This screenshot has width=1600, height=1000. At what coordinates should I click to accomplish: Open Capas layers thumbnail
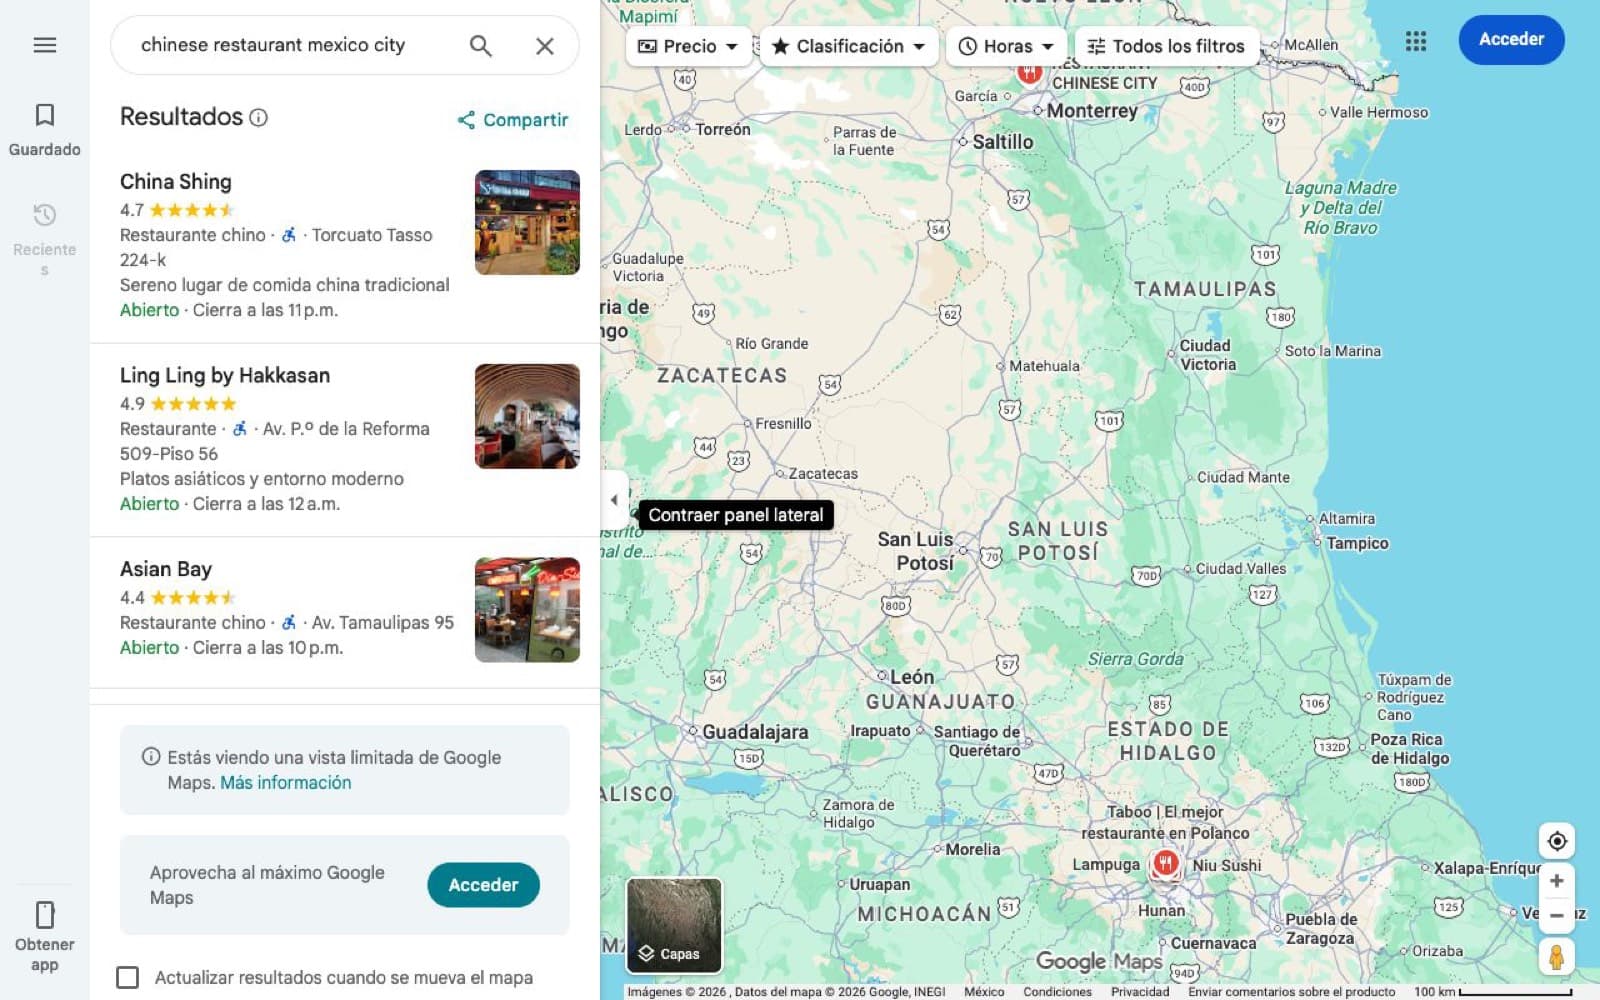(x=674, y=926)
